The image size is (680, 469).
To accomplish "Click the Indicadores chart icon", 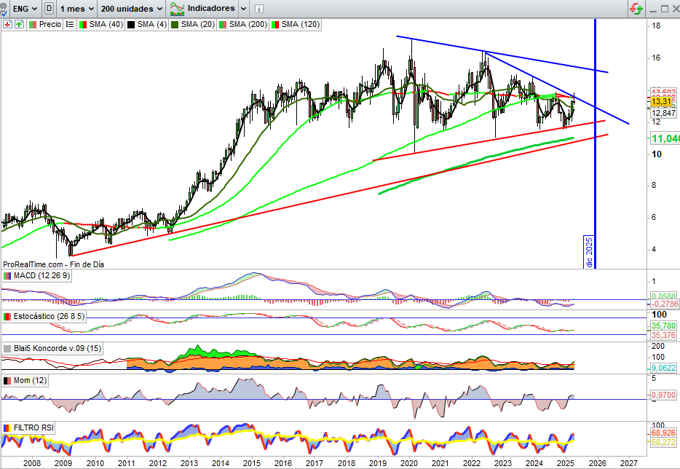I will 177,8.
